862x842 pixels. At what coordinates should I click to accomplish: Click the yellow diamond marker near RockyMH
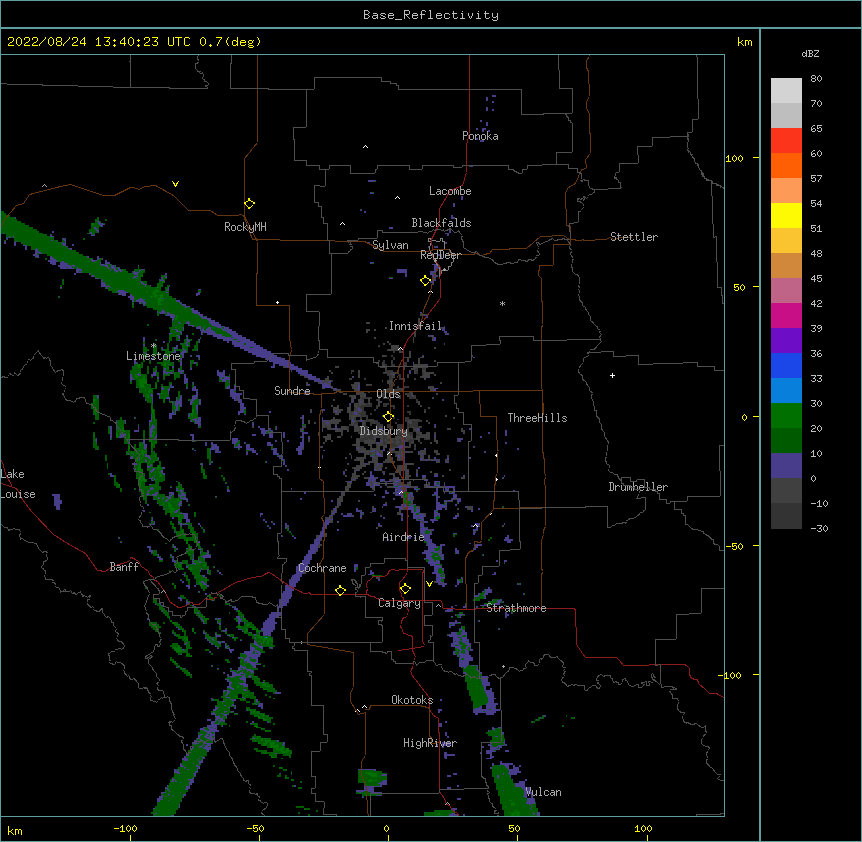coord(250,204)
